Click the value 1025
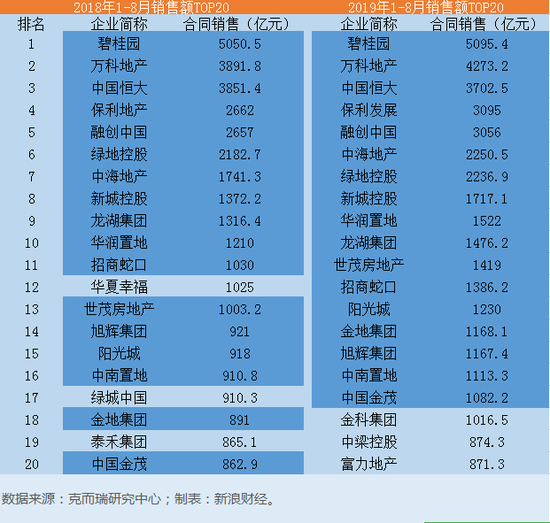Viewport: 550px width, 523px height. 240,288
